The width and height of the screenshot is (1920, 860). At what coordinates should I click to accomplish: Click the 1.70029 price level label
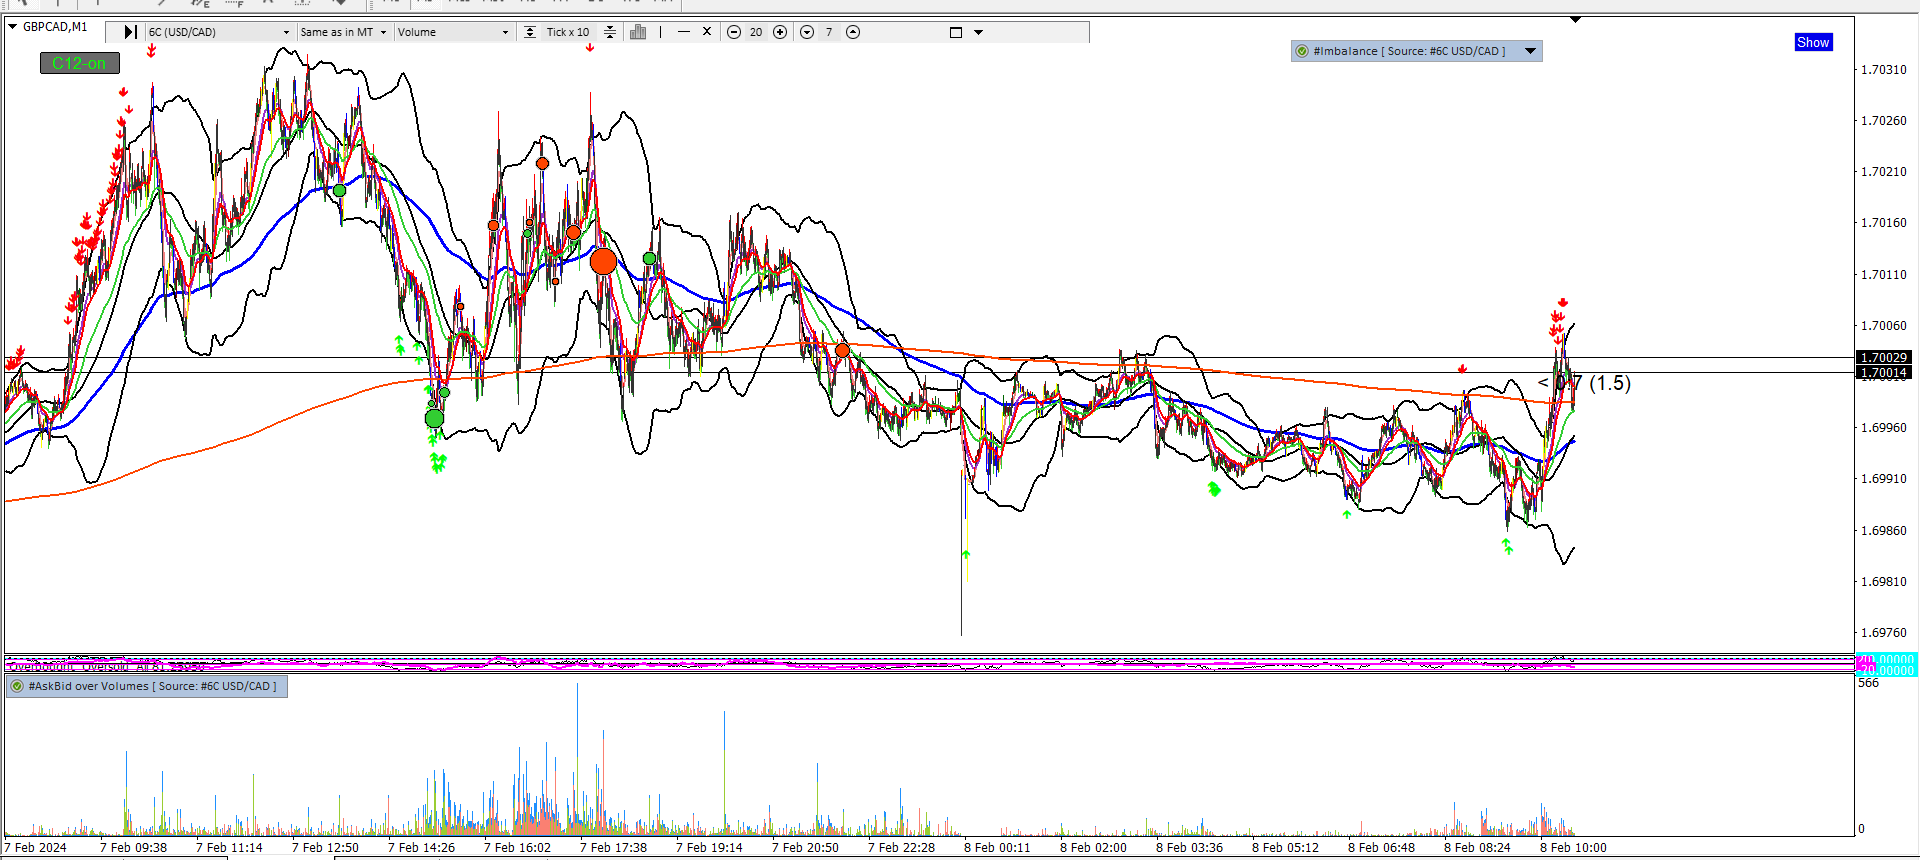tap(1883, 357)
